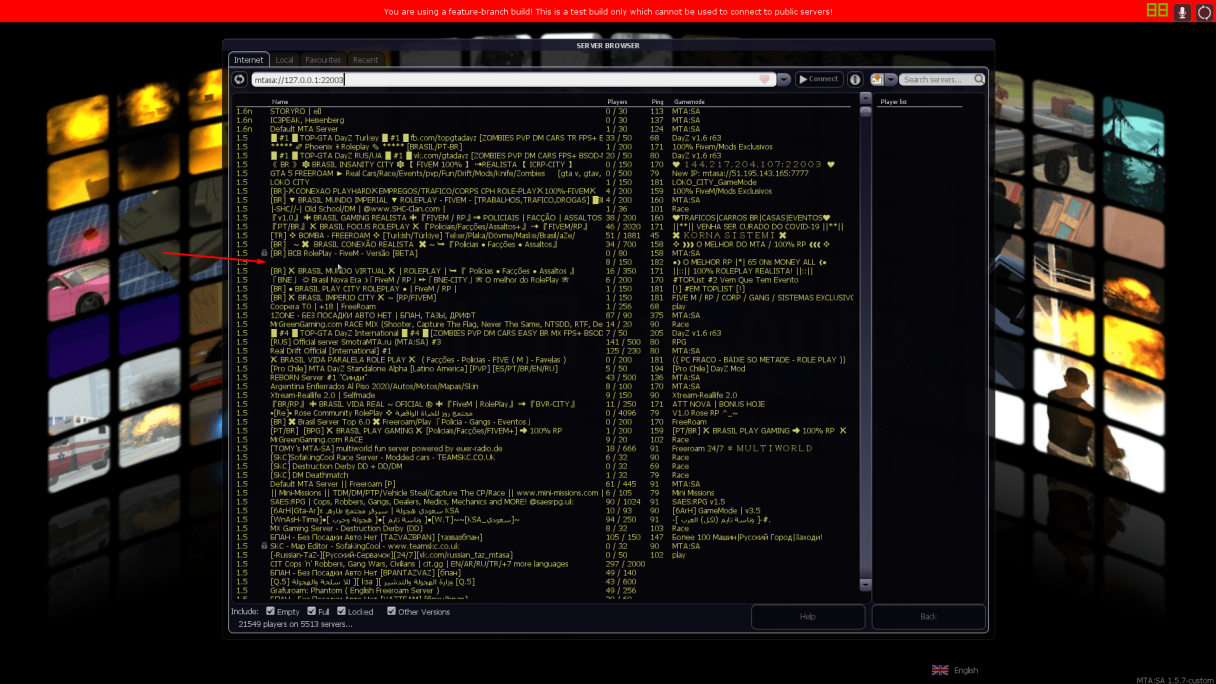Select [SkC]SofakingCool Race Server row
Viewport: 1216px width, 684px height.
point(543,457)
